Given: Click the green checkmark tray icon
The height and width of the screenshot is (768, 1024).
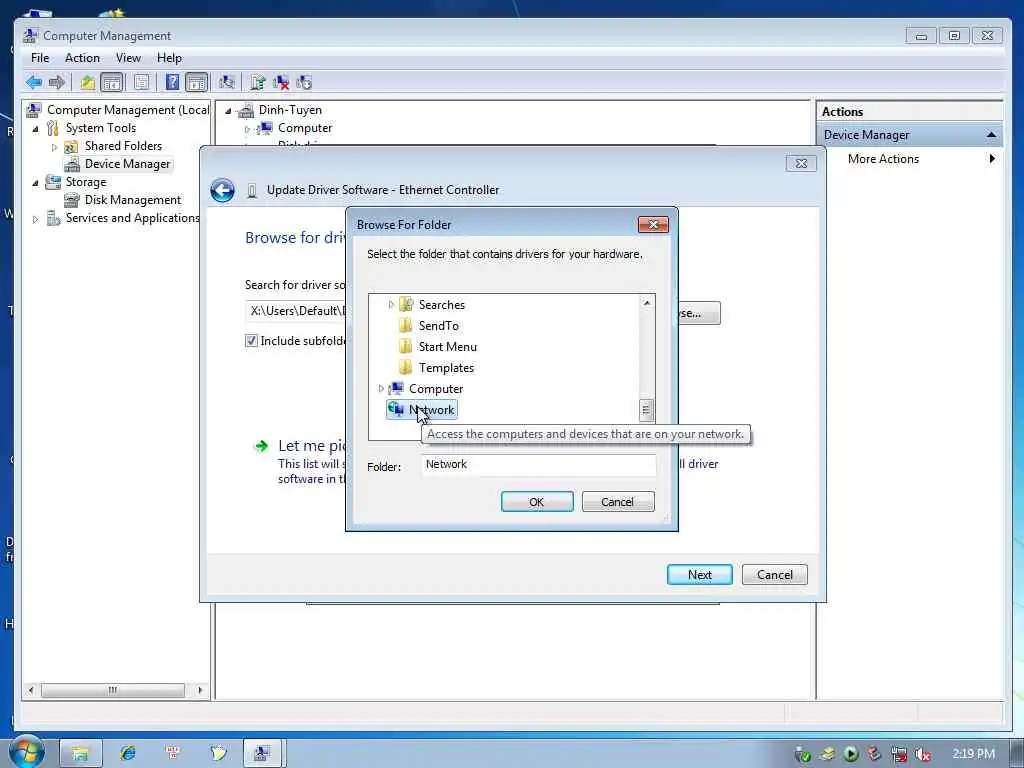Looking at the screenshot, I should tap(803, 755).
